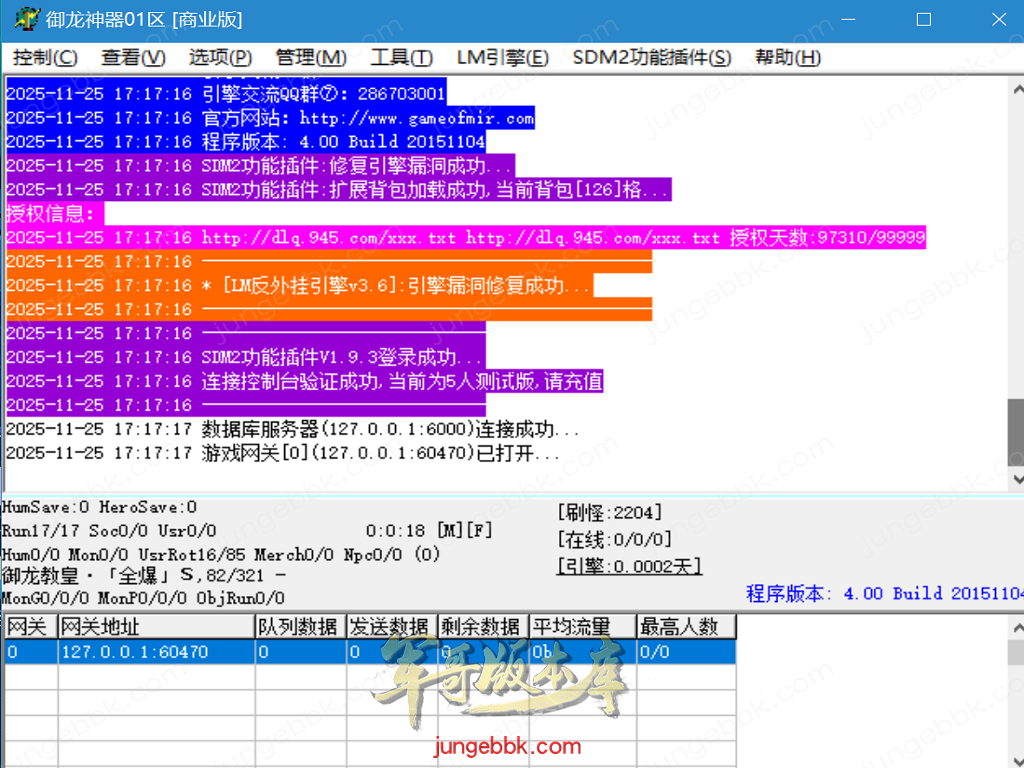Image resolution: width=1024 pixels, height=768 pixels.
Task: Click the underlined 引擎:0.0002天 label
Action: pyautogui.click(x=629, y=567)
